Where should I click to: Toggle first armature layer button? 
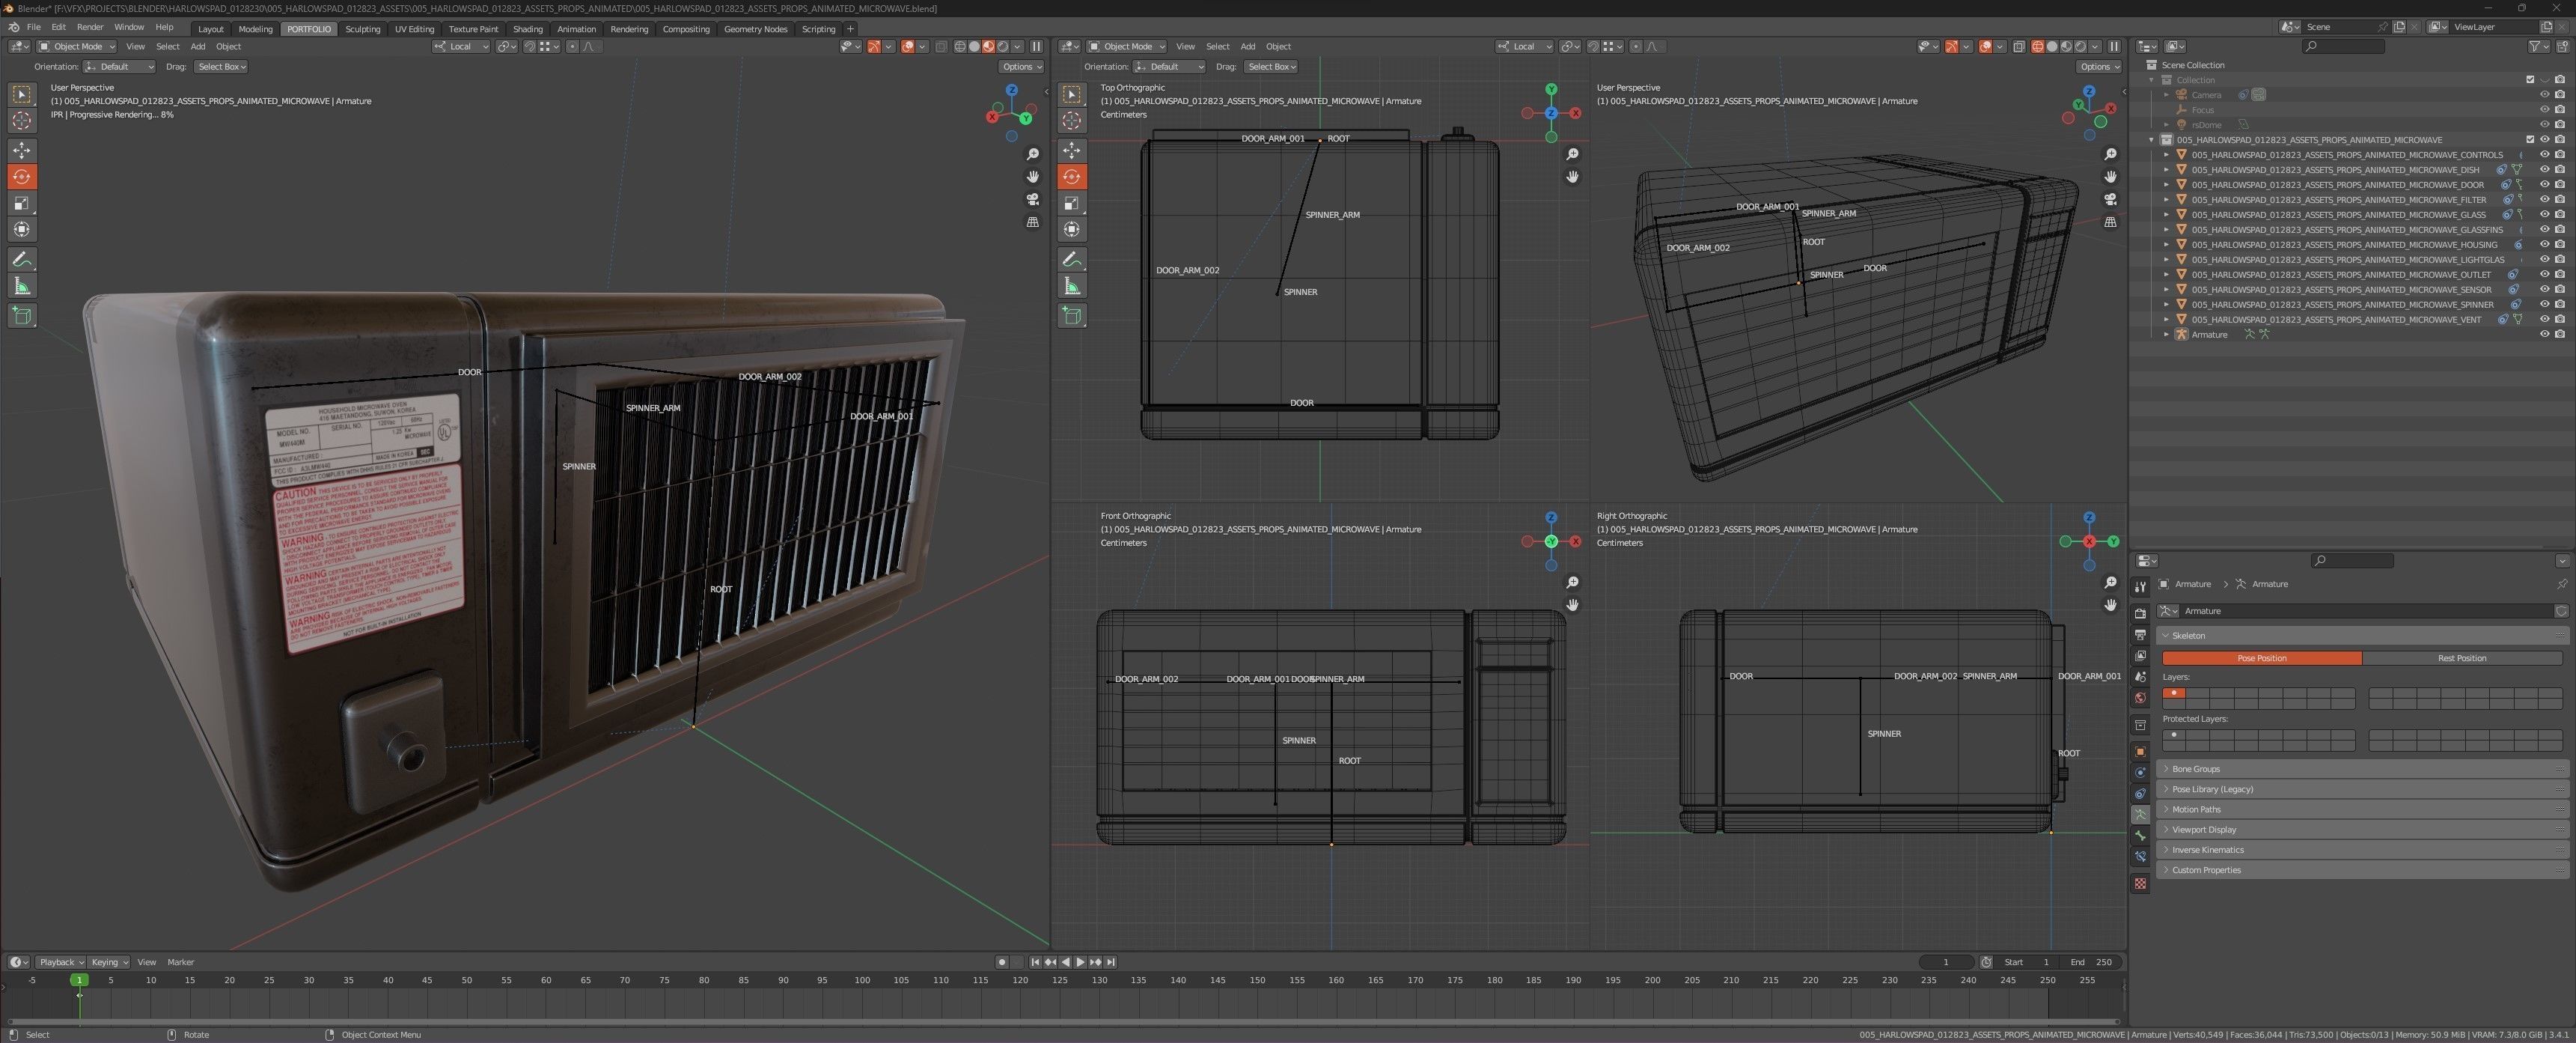(2174, 693)
